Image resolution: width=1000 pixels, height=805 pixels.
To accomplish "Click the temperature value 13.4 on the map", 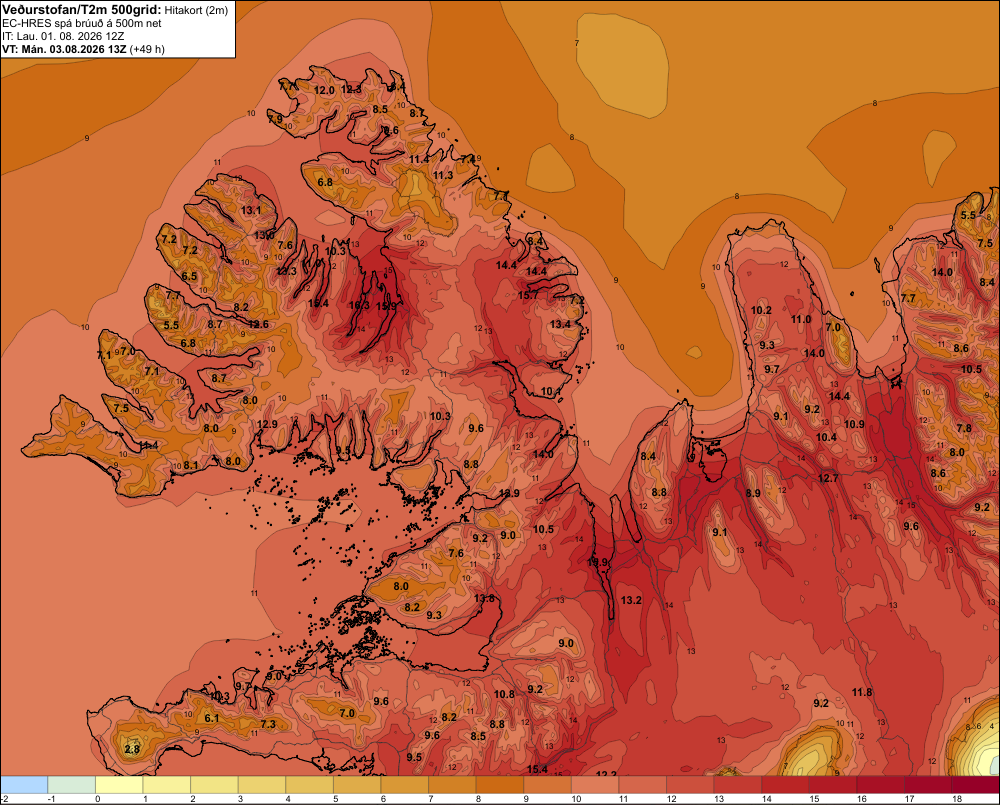I will [560, 324].
